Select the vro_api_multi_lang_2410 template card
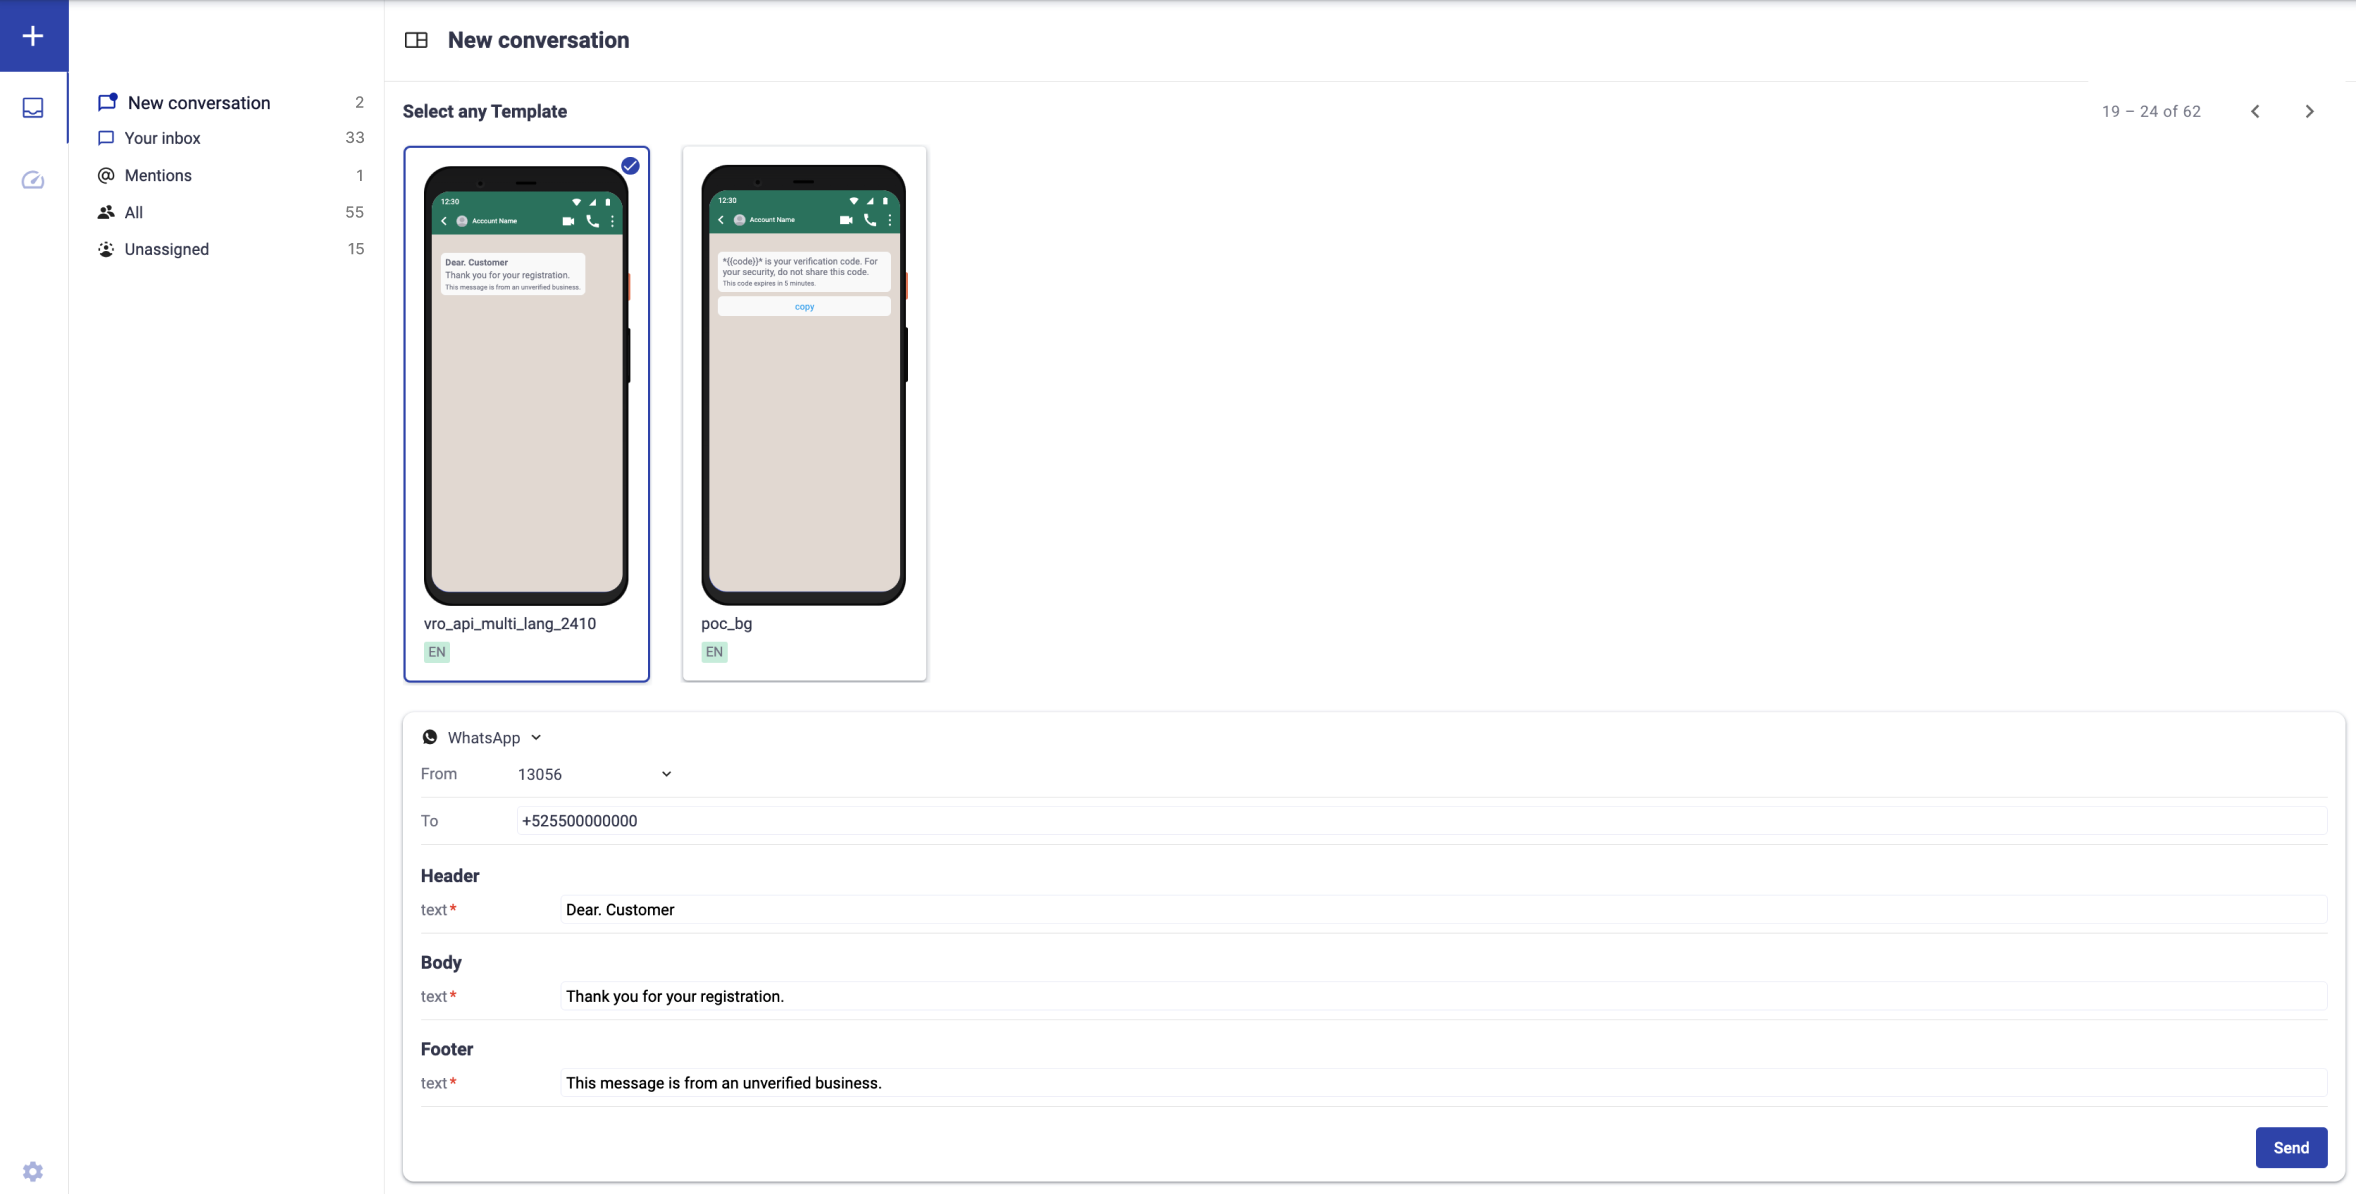This screenshot has width=2356, height=1194. coord(526,412)
